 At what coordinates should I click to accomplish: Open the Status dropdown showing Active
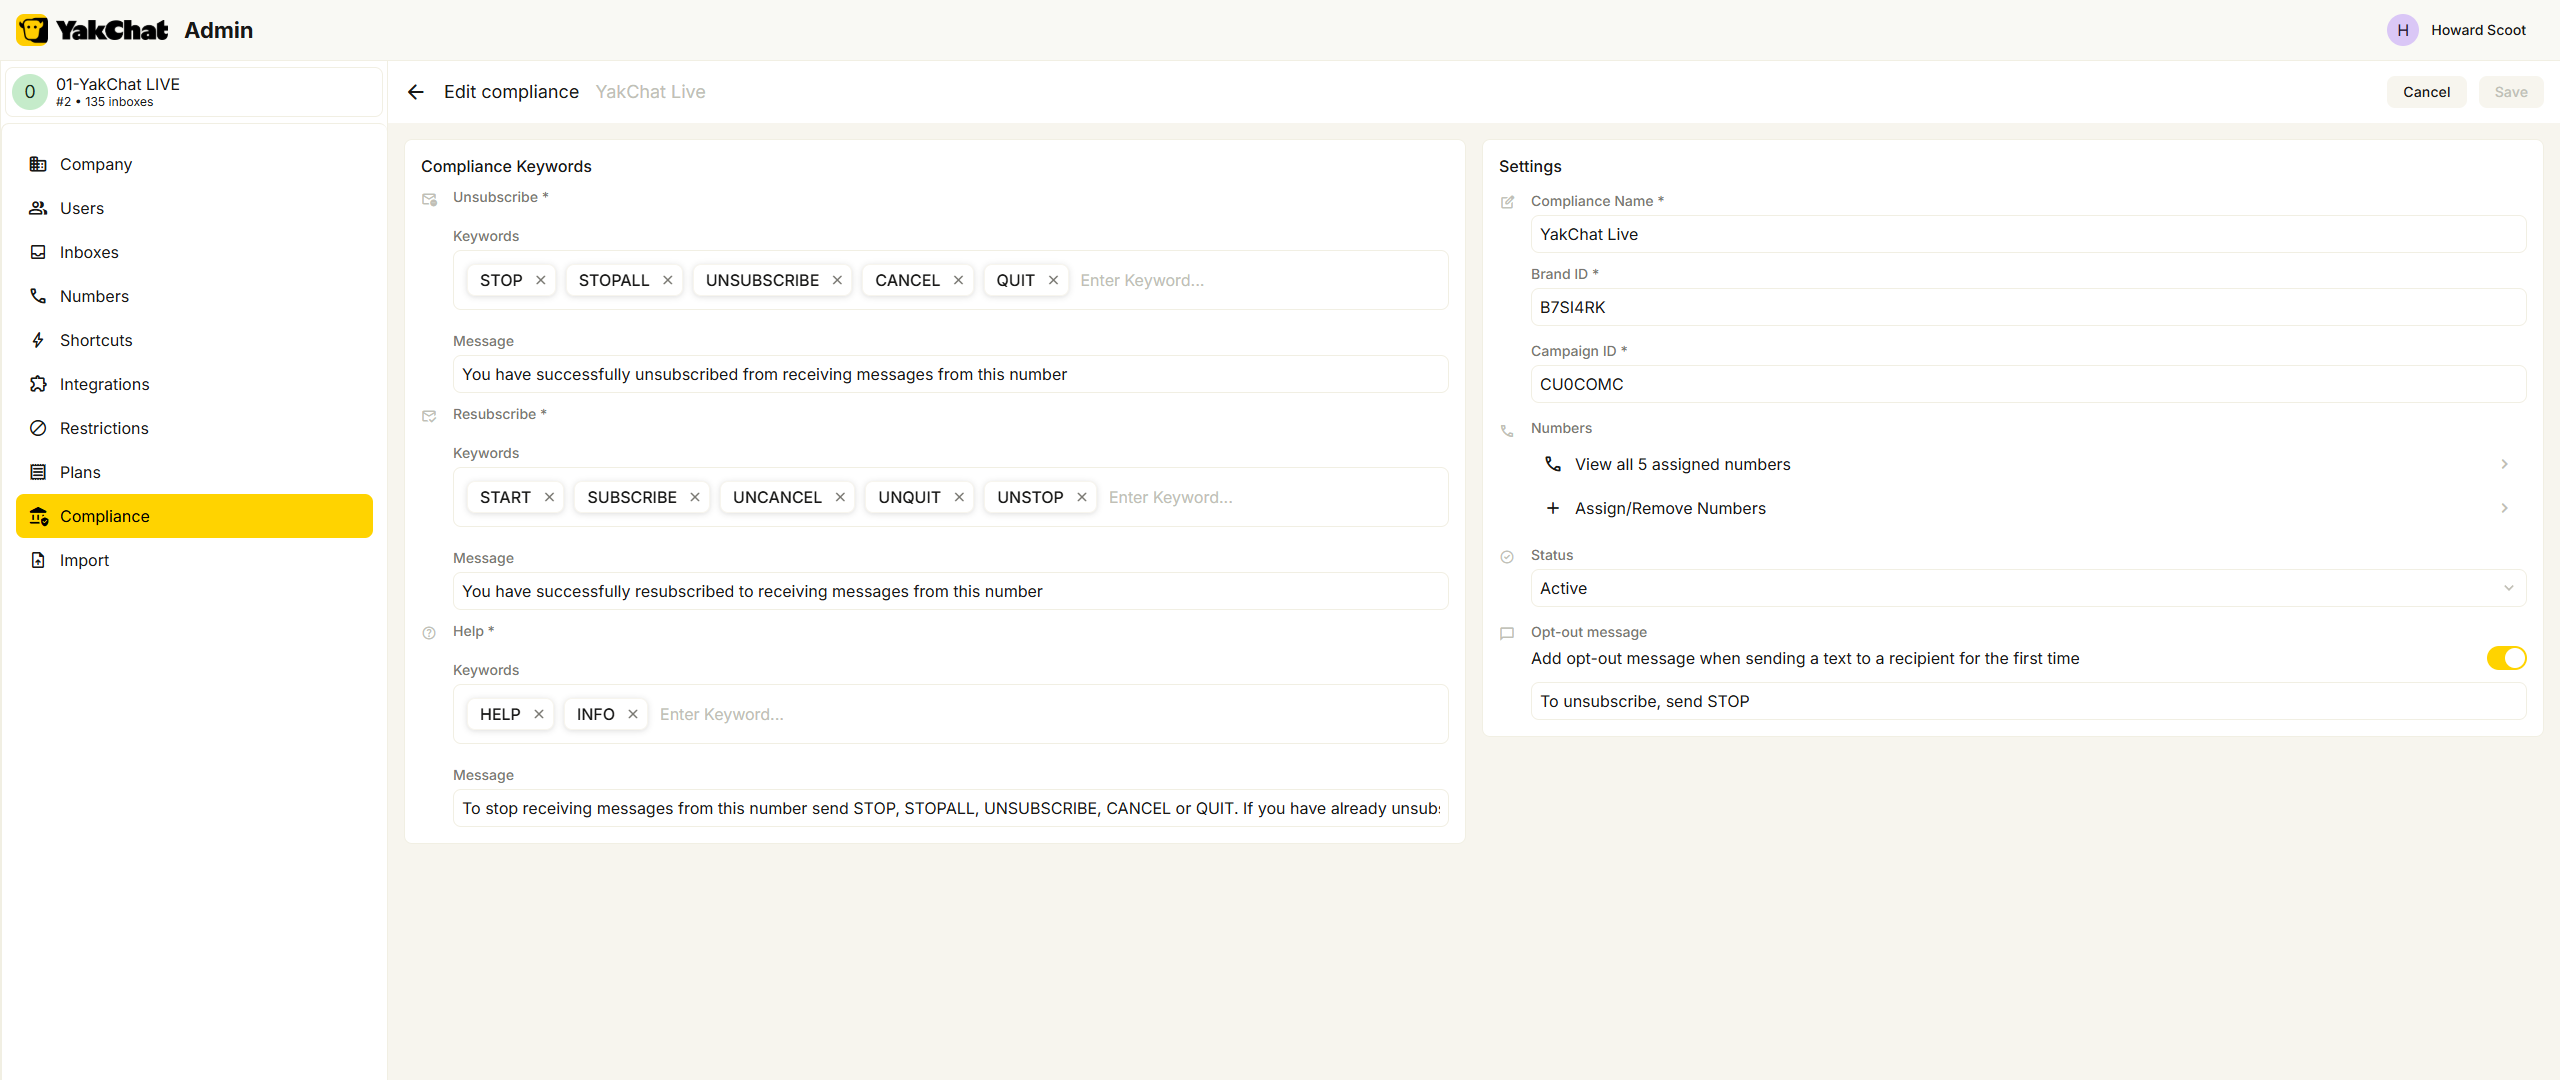[2027, 588]
